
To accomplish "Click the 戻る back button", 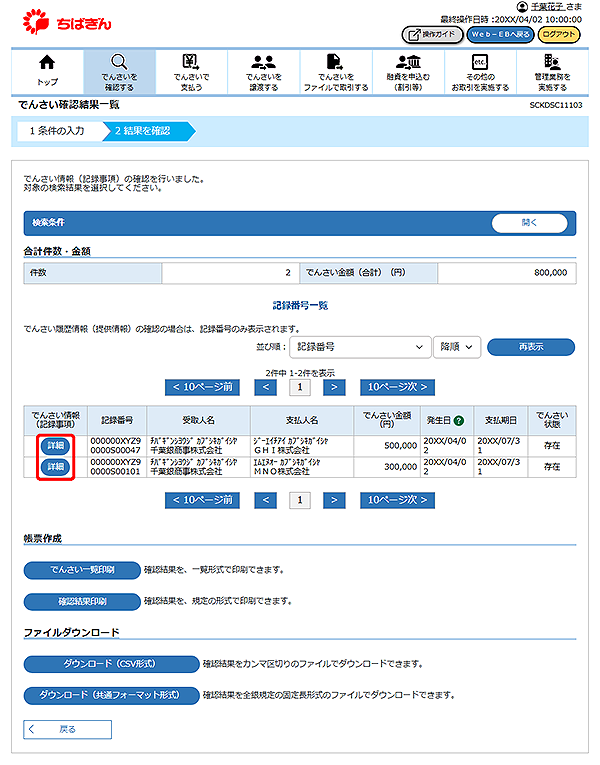I will pyautogui.click(x=68, y=729).
